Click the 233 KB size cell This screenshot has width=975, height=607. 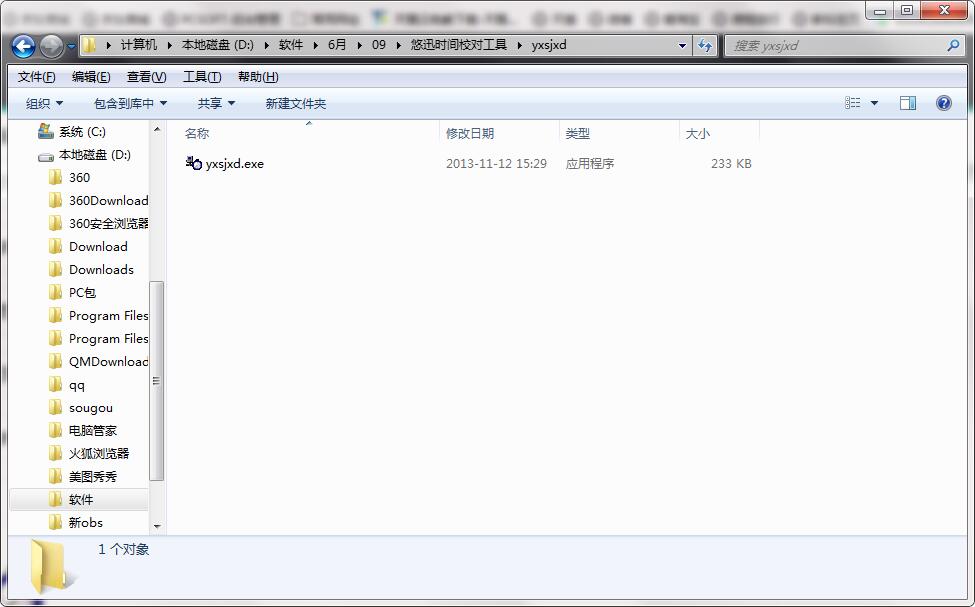(731, 164)
